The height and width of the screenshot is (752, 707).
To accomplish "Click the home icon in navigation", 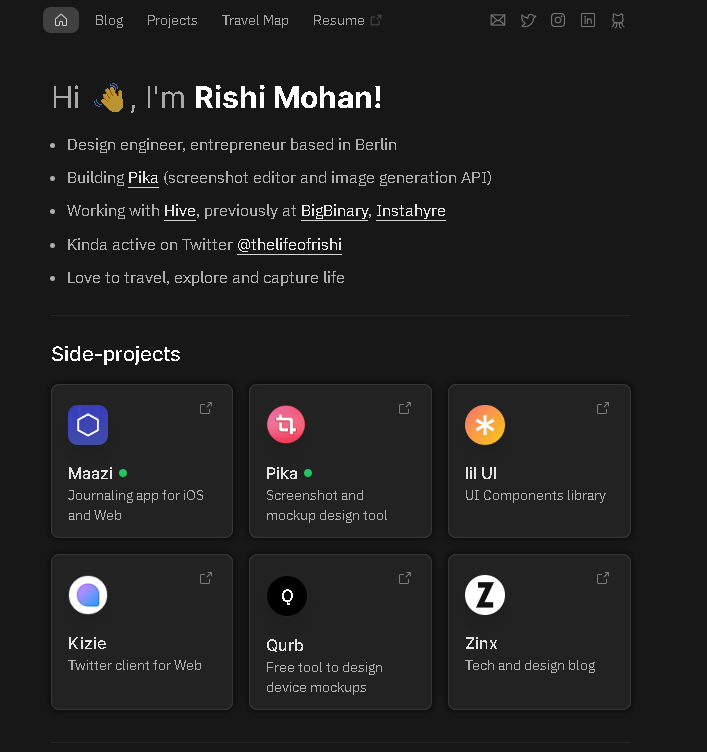I will point(61,20).
